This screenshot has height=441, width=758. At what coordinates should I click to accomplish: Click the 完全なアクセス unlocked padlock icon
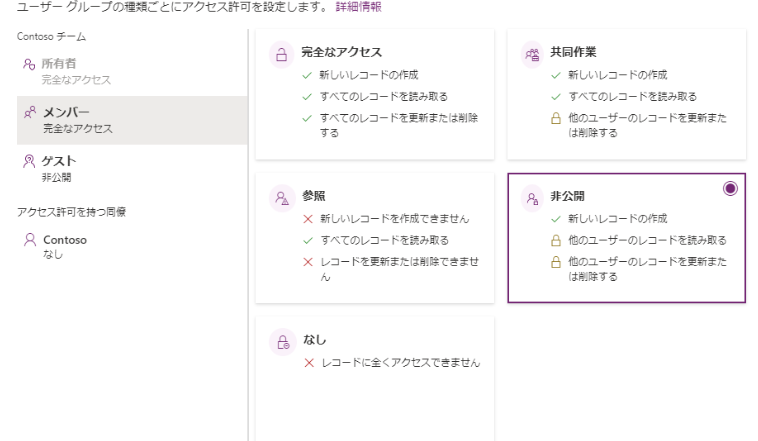[281, 55]
